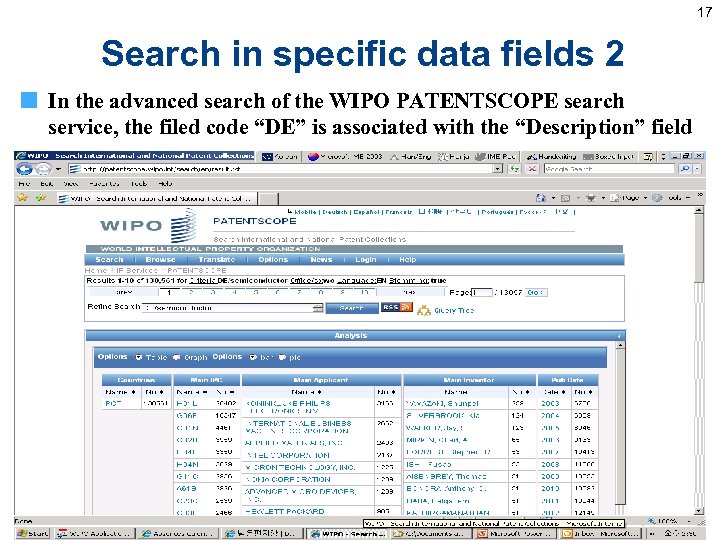Open the Browse tab in the WIPO navigation

click(160, 259)
